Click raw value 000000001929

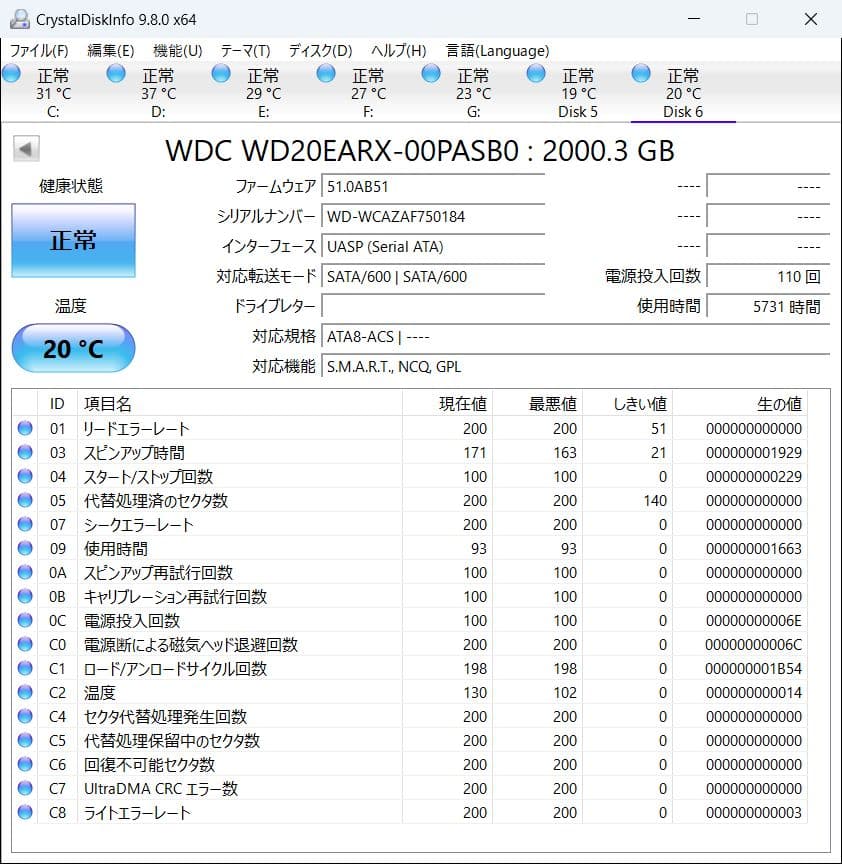(x=753, y=452)
